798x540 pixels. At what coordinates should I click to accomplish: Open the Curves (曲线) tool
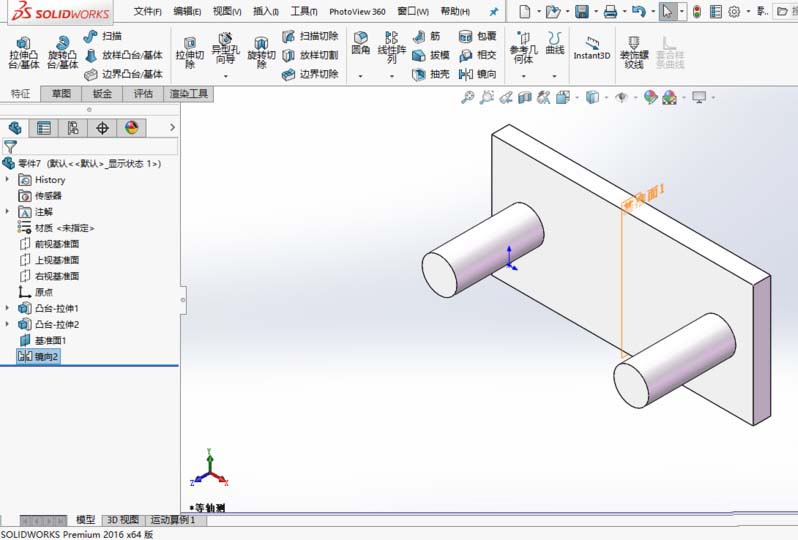click(555, 43)
